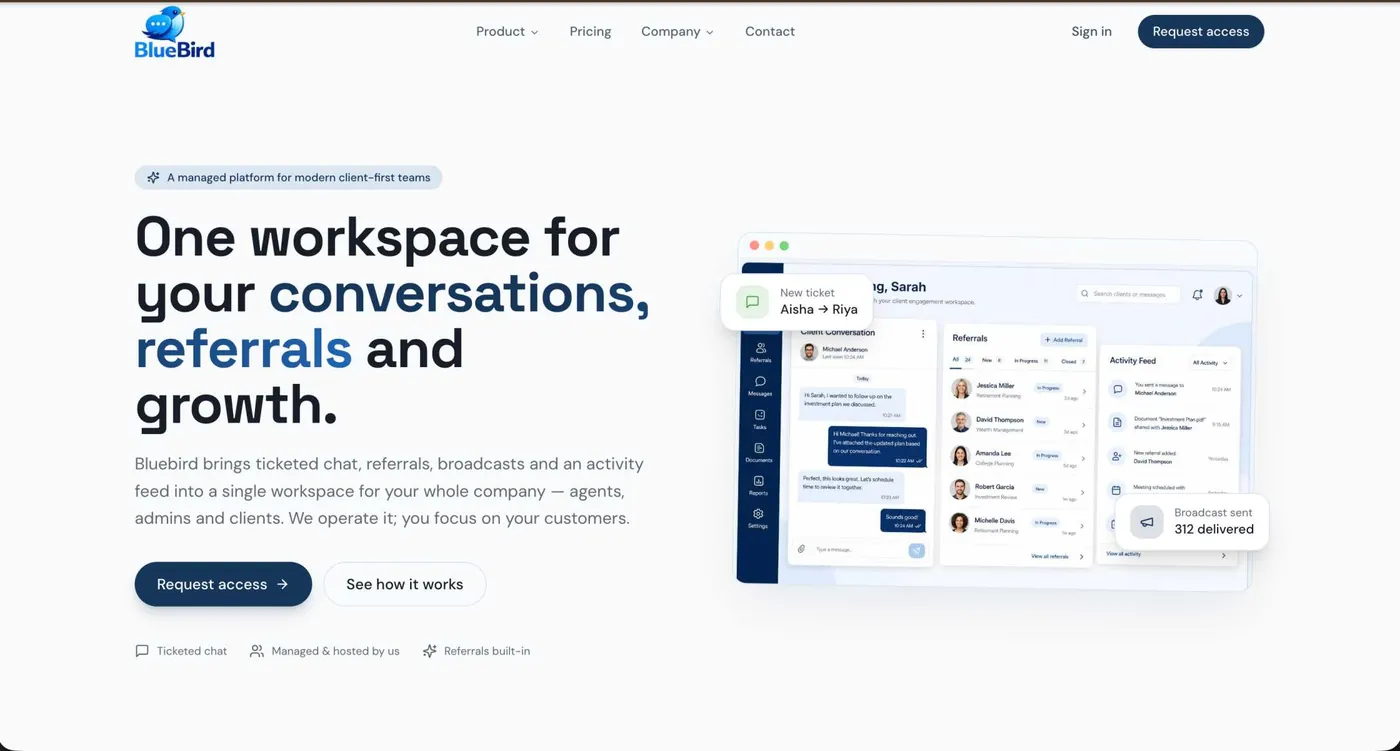Click Michelle Davis's avatar
The width and height of the screenshot is (1400, 751).
[x=959, y=522]
